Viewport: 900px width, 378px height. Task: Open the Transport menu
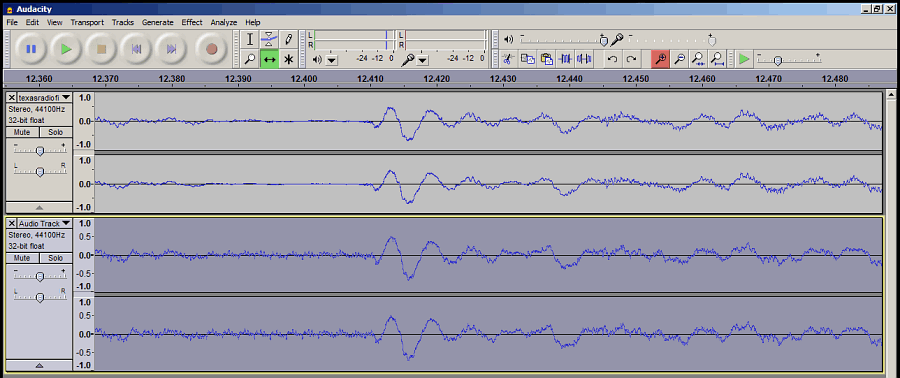pyautogui.click(x=87, y=22)
